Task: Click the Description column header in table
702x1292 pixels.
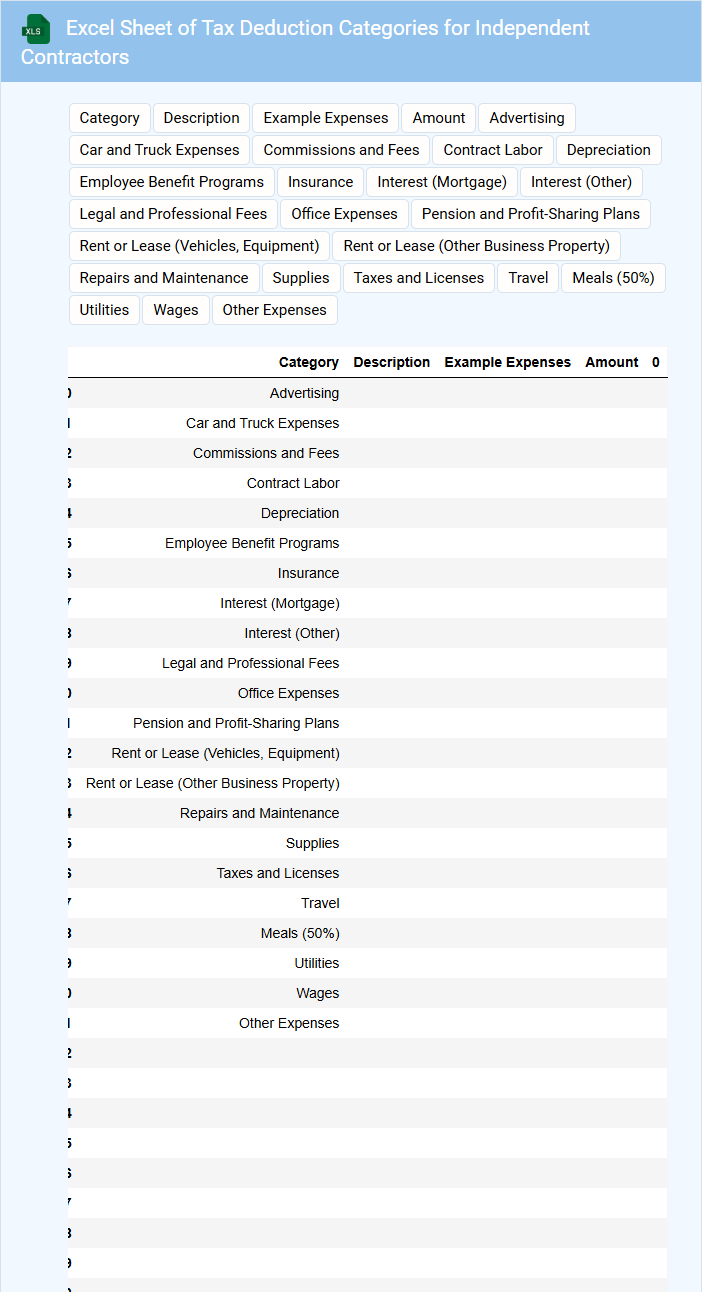Action: coord(392,362)
